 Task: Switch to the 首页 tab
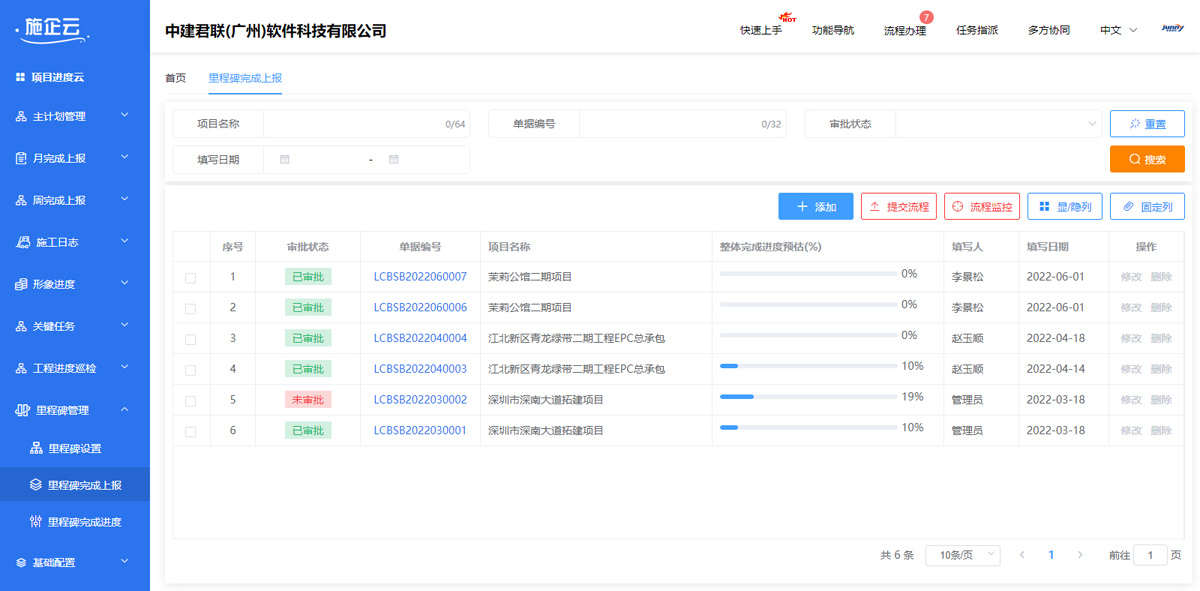175,78
